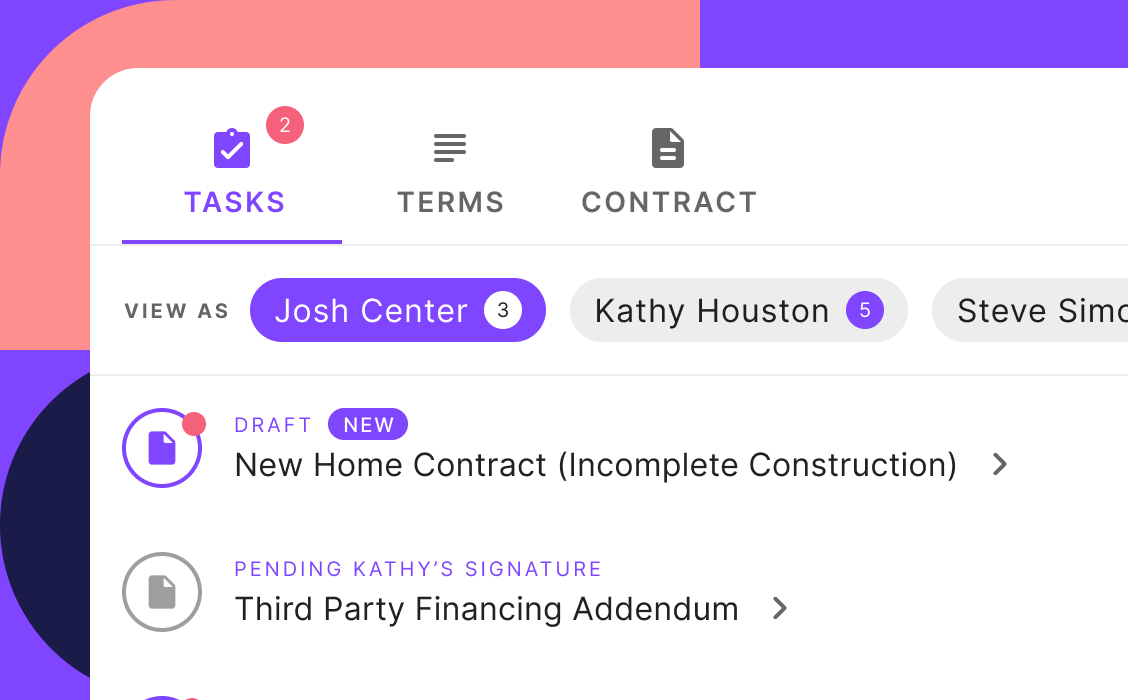This screenshot has width=1128, height=700.
Task: Open Third Party Financing Addendum task
Action: 486,609
